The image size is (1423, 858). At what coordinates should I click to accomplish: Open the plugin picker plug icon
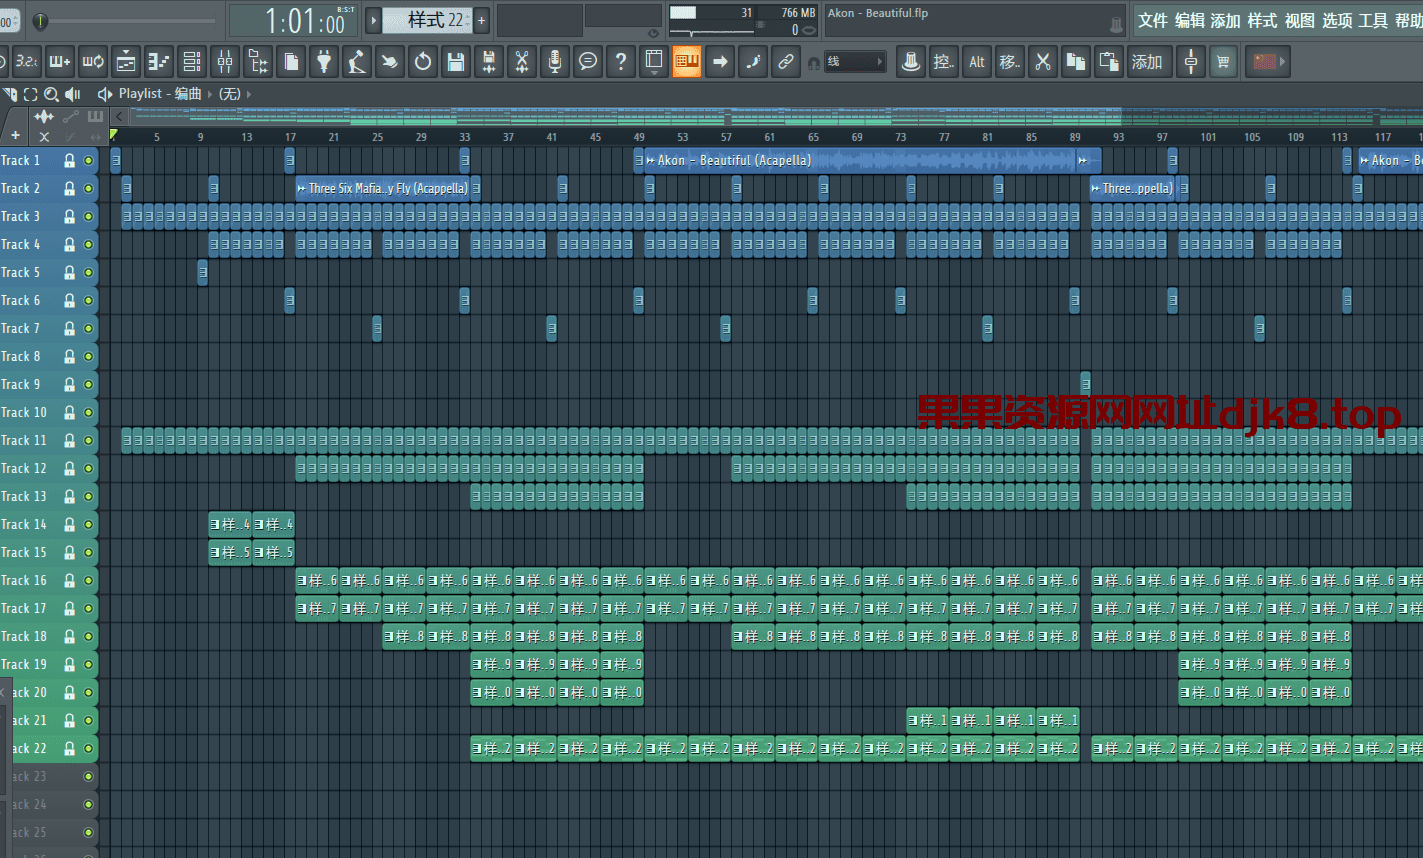pos(323,62)
